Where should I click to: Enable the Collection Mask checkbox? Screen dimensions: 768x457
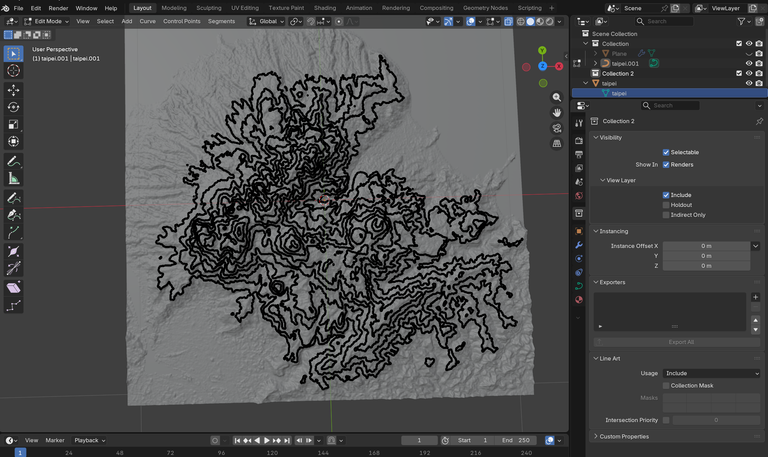(x=666, y=385)
